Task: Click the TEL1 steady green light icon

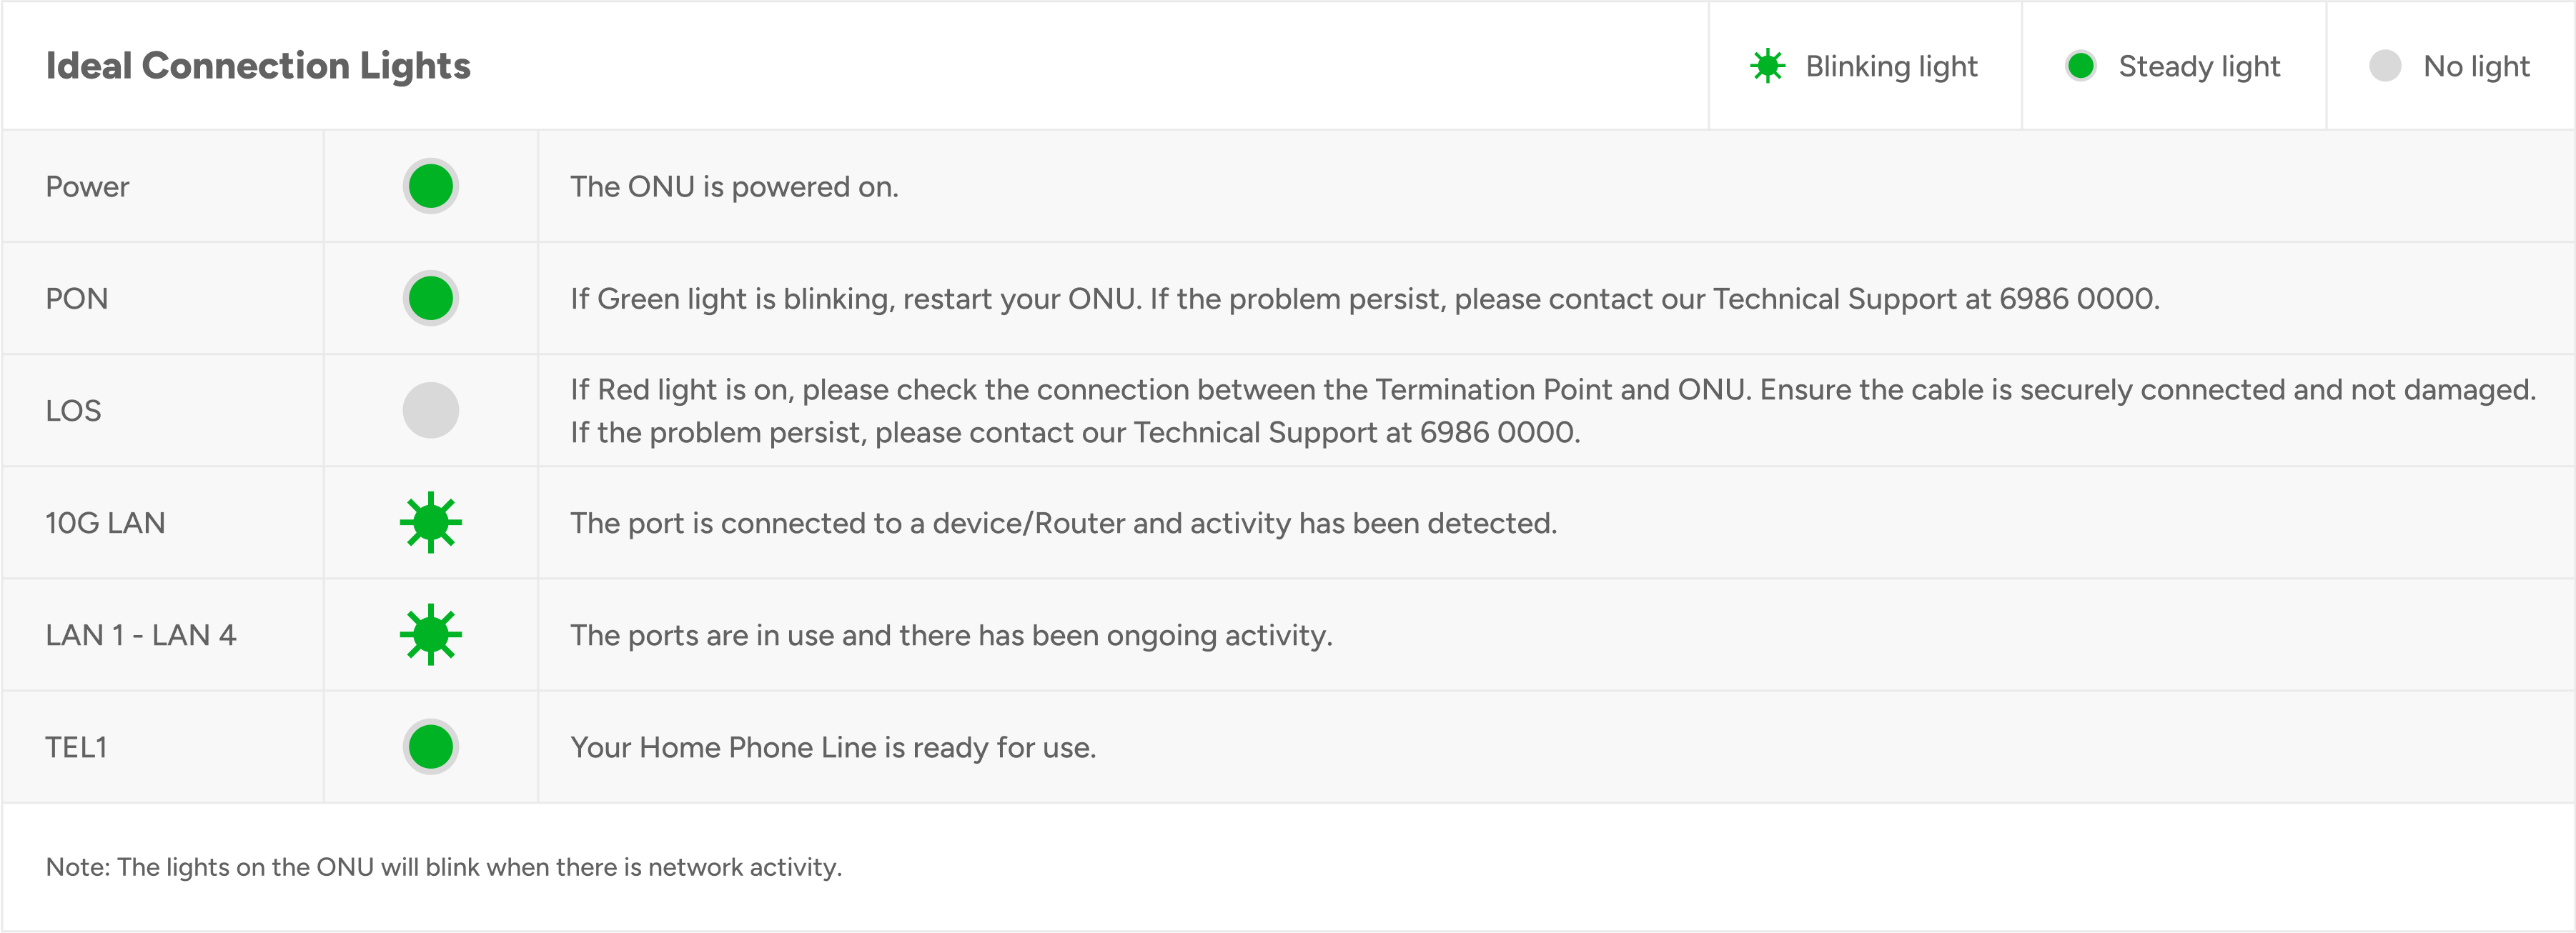Action: coord(430,747)
